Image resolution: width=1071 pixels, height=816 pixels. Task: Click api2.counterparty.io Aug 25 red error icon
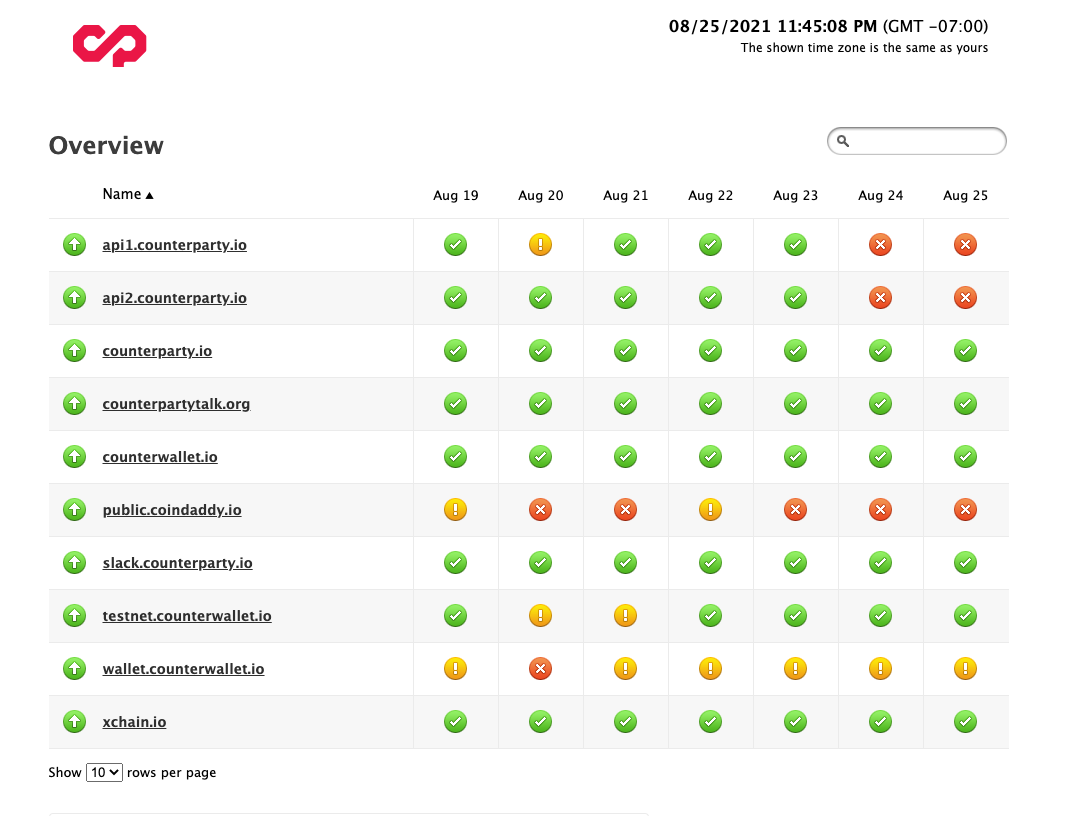[x=965, y=298]
